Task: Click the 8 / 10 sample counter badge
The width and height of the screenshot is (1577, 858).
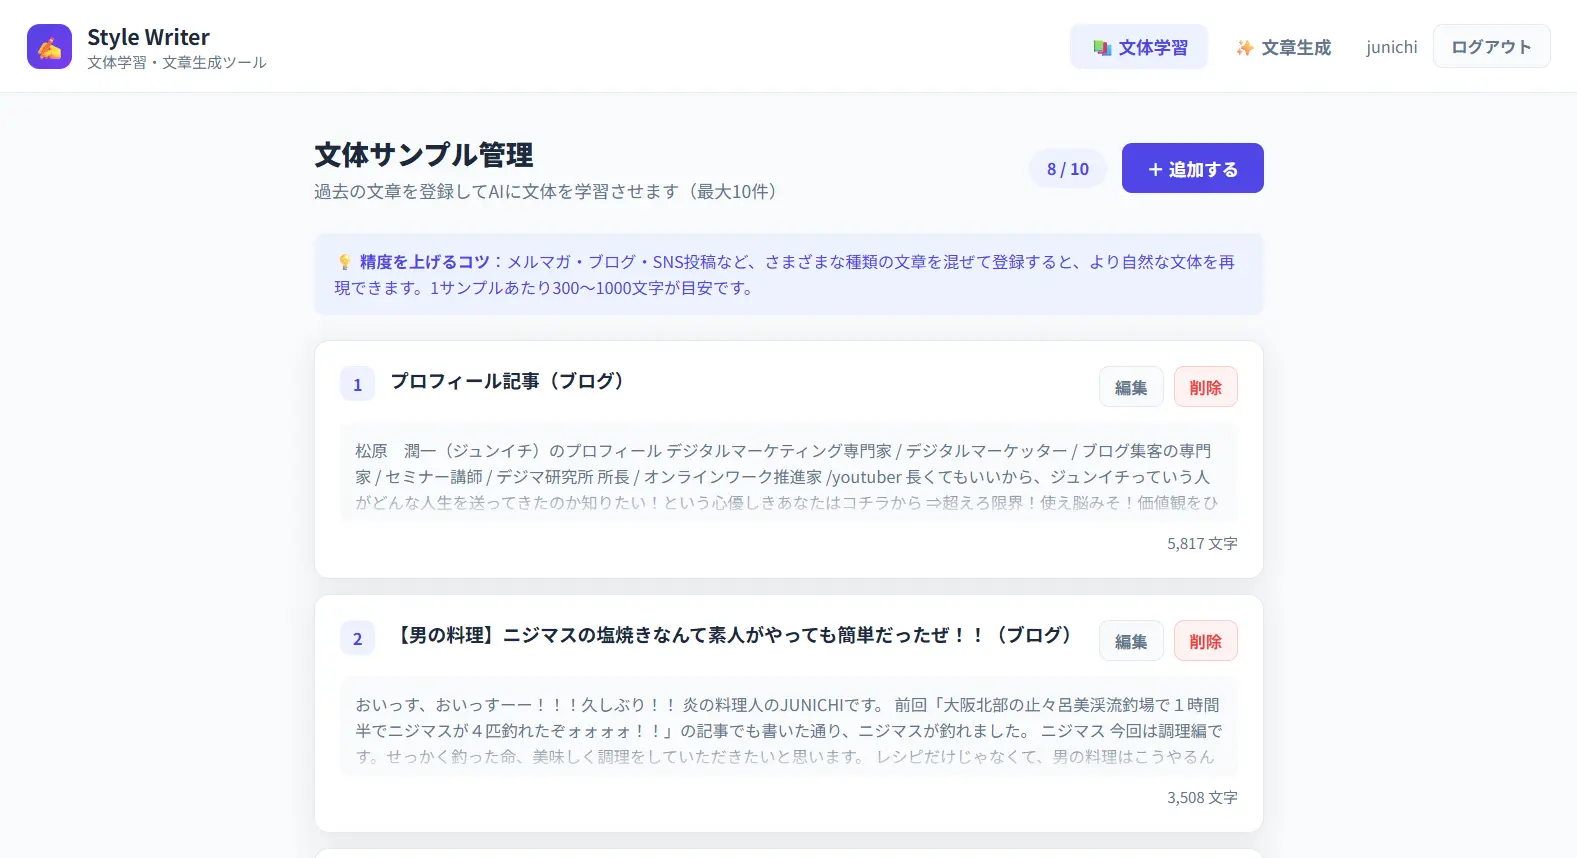Action: [x=1067, y=169]
